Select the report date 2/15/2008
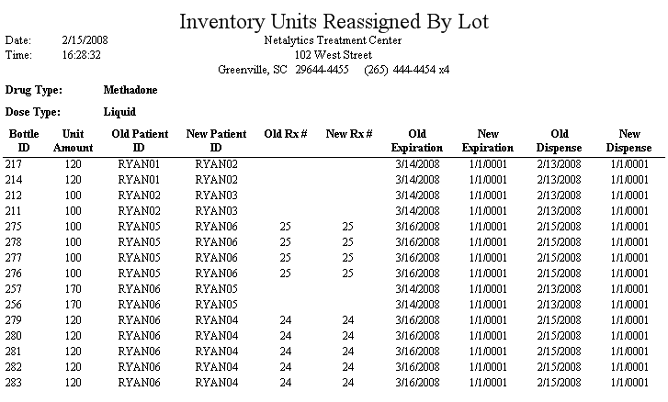The image size is (668, 402). point(85,40)
